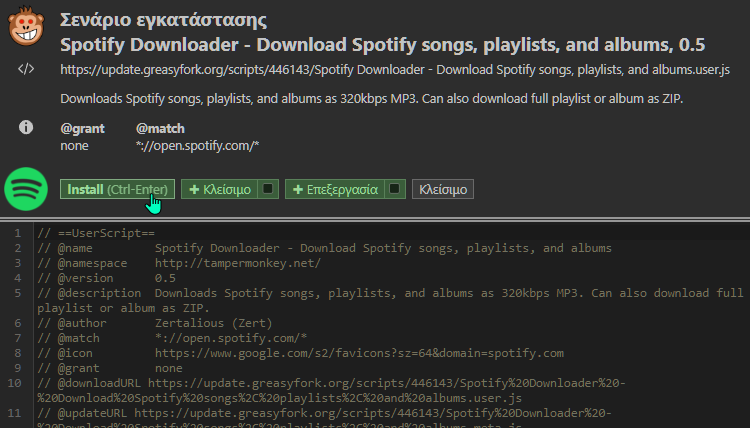Click the 'none' grant value in the info section
Screen dimensions: 750x428
point(74,146)
